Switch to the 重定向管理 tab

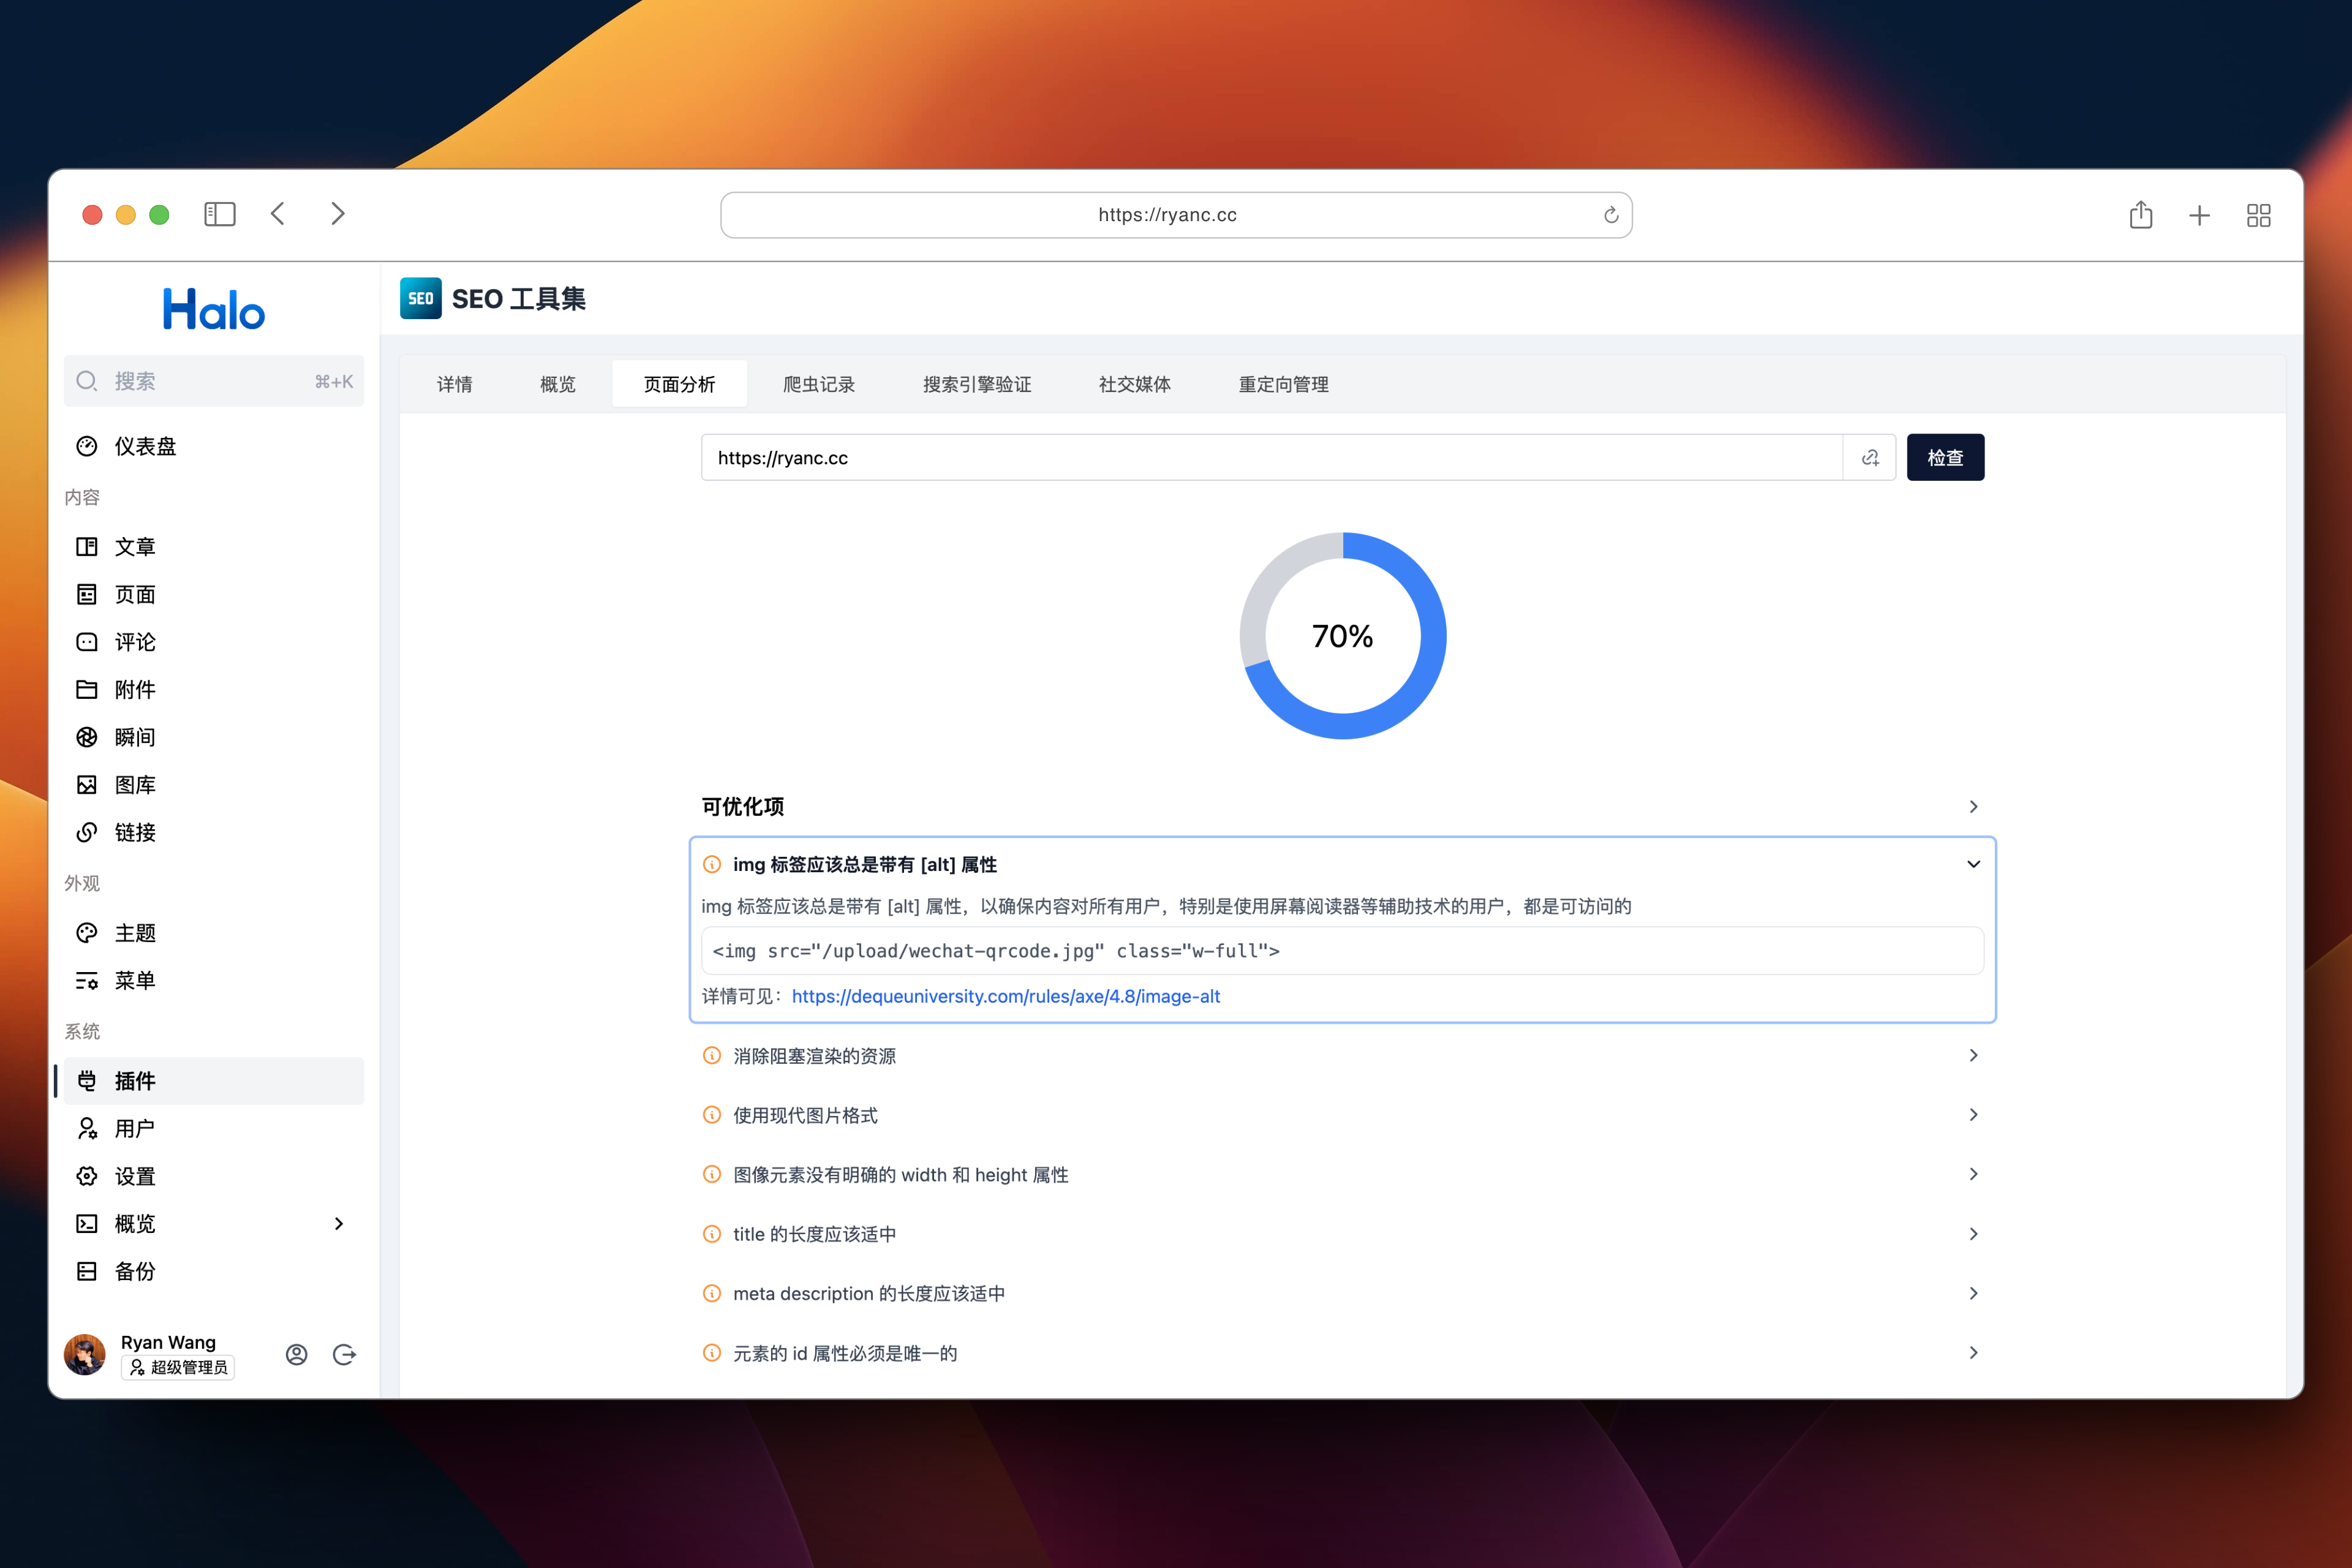pos(1284,384)
